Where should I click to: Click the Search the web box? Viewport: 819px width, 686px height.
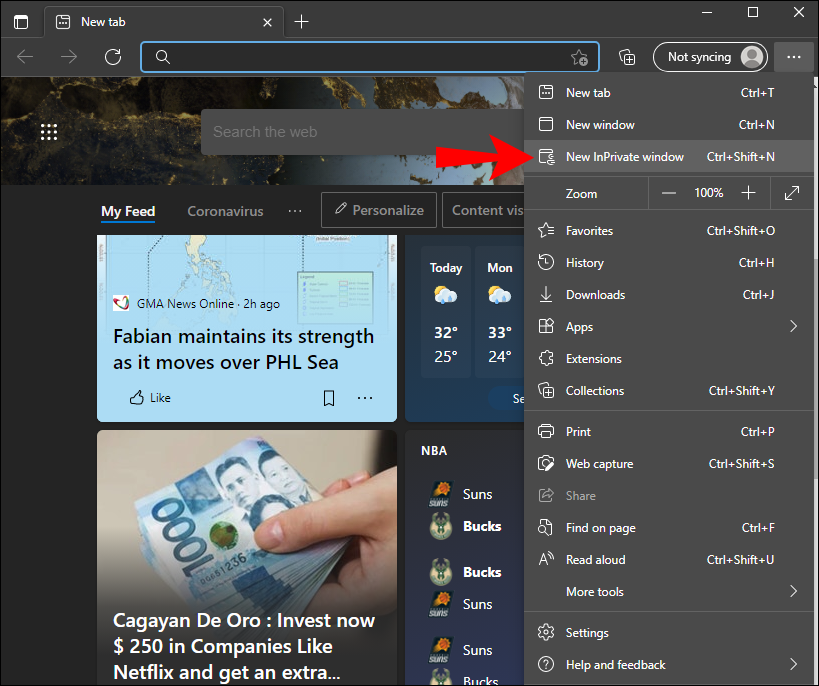click(x=362, y=132)
